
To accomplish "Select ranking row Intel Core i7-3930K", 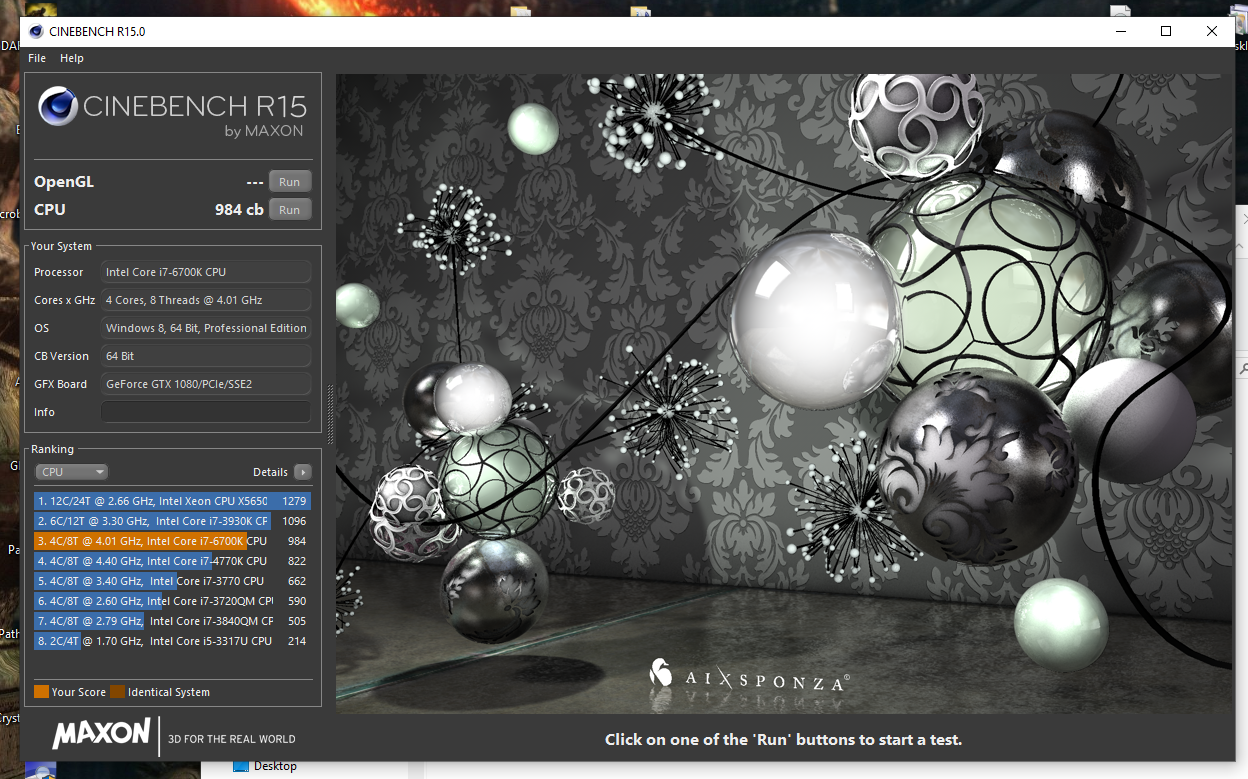I will [x=172, y=521].
